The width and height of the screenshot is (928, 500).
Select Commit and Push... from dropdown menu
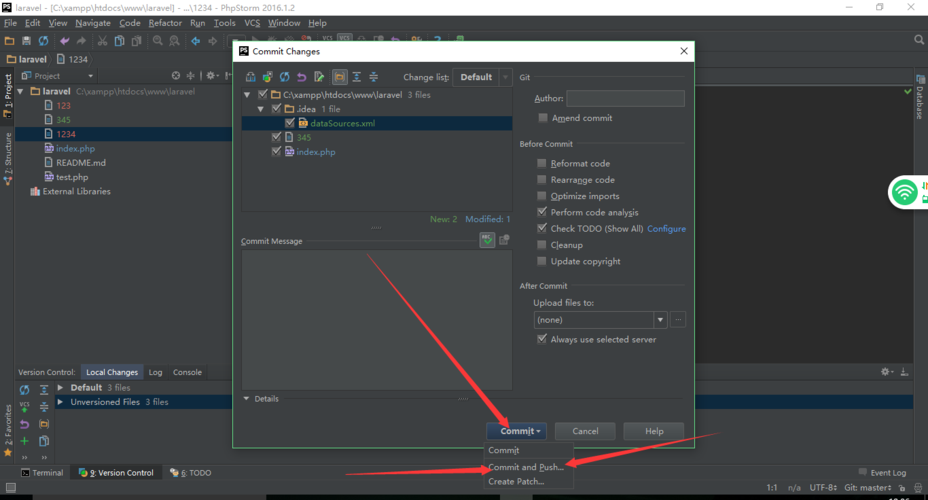click(526, 467)
